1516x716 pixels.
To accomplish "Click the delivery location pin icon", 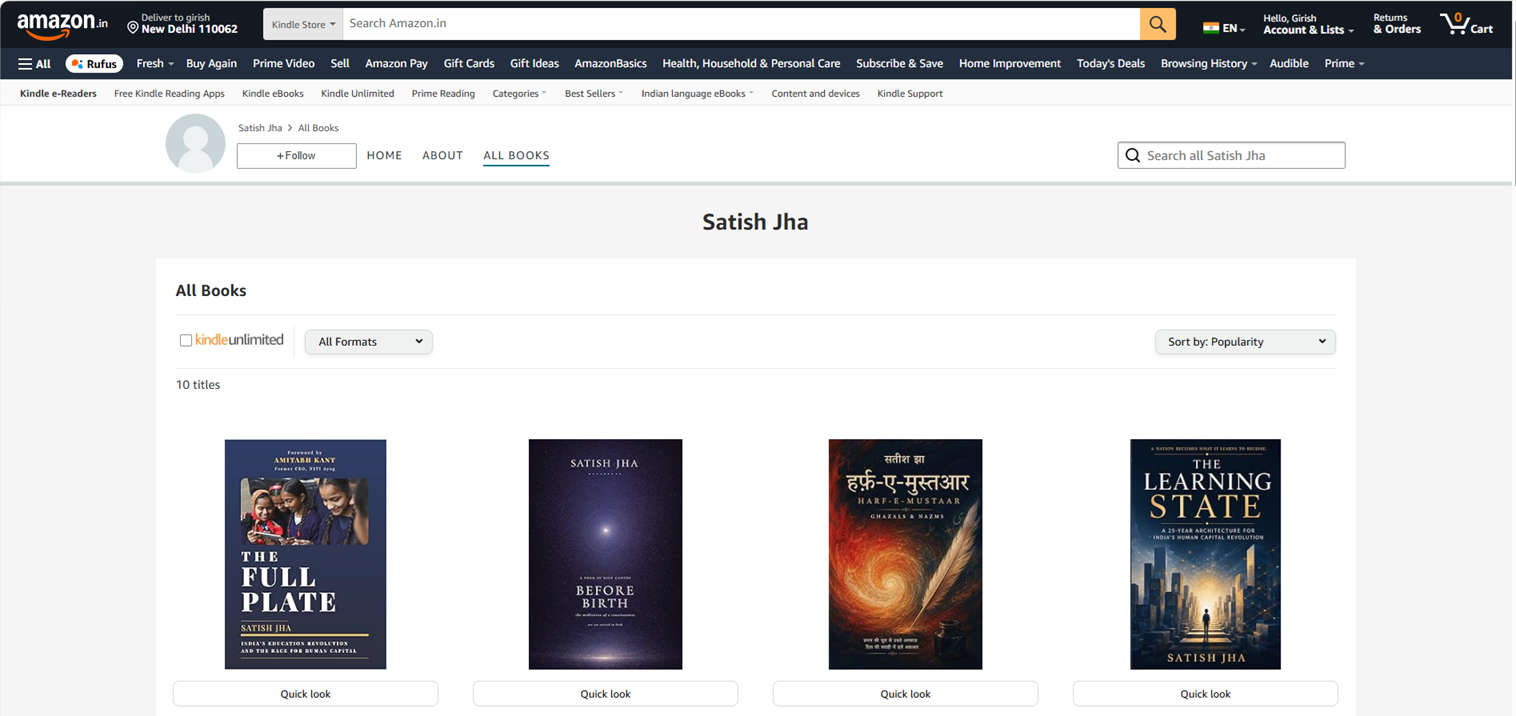I will [x=133, y=28].
